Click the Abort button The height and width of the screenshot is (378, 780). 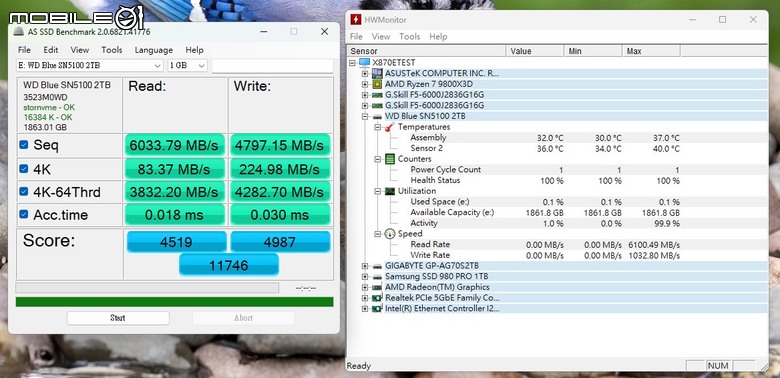tap(243, 318)
